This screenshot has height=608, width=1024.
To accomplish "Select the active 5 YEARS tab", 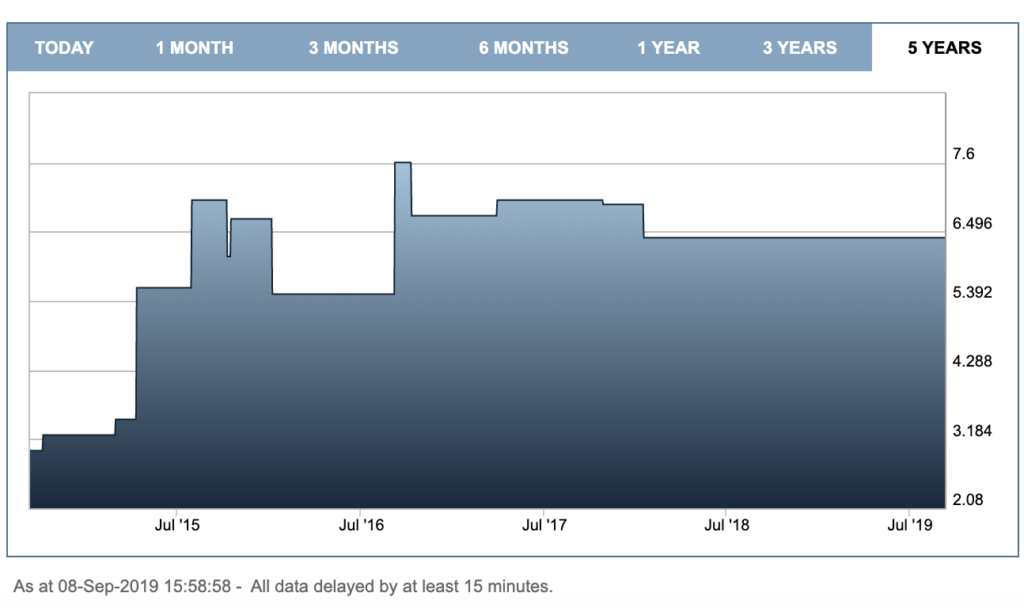I will [945, 48].
